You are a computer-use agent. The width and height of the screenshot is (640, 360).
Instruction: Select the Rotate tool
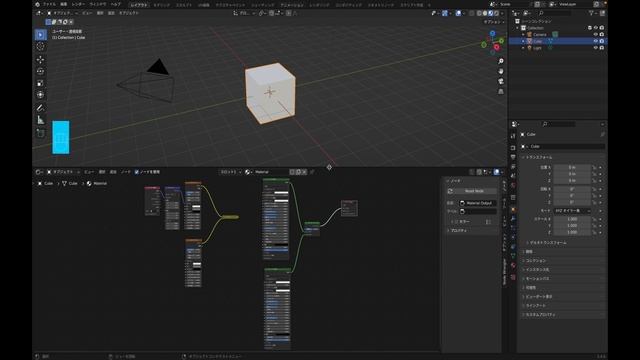pyautogui.click(x=40, y=71)
